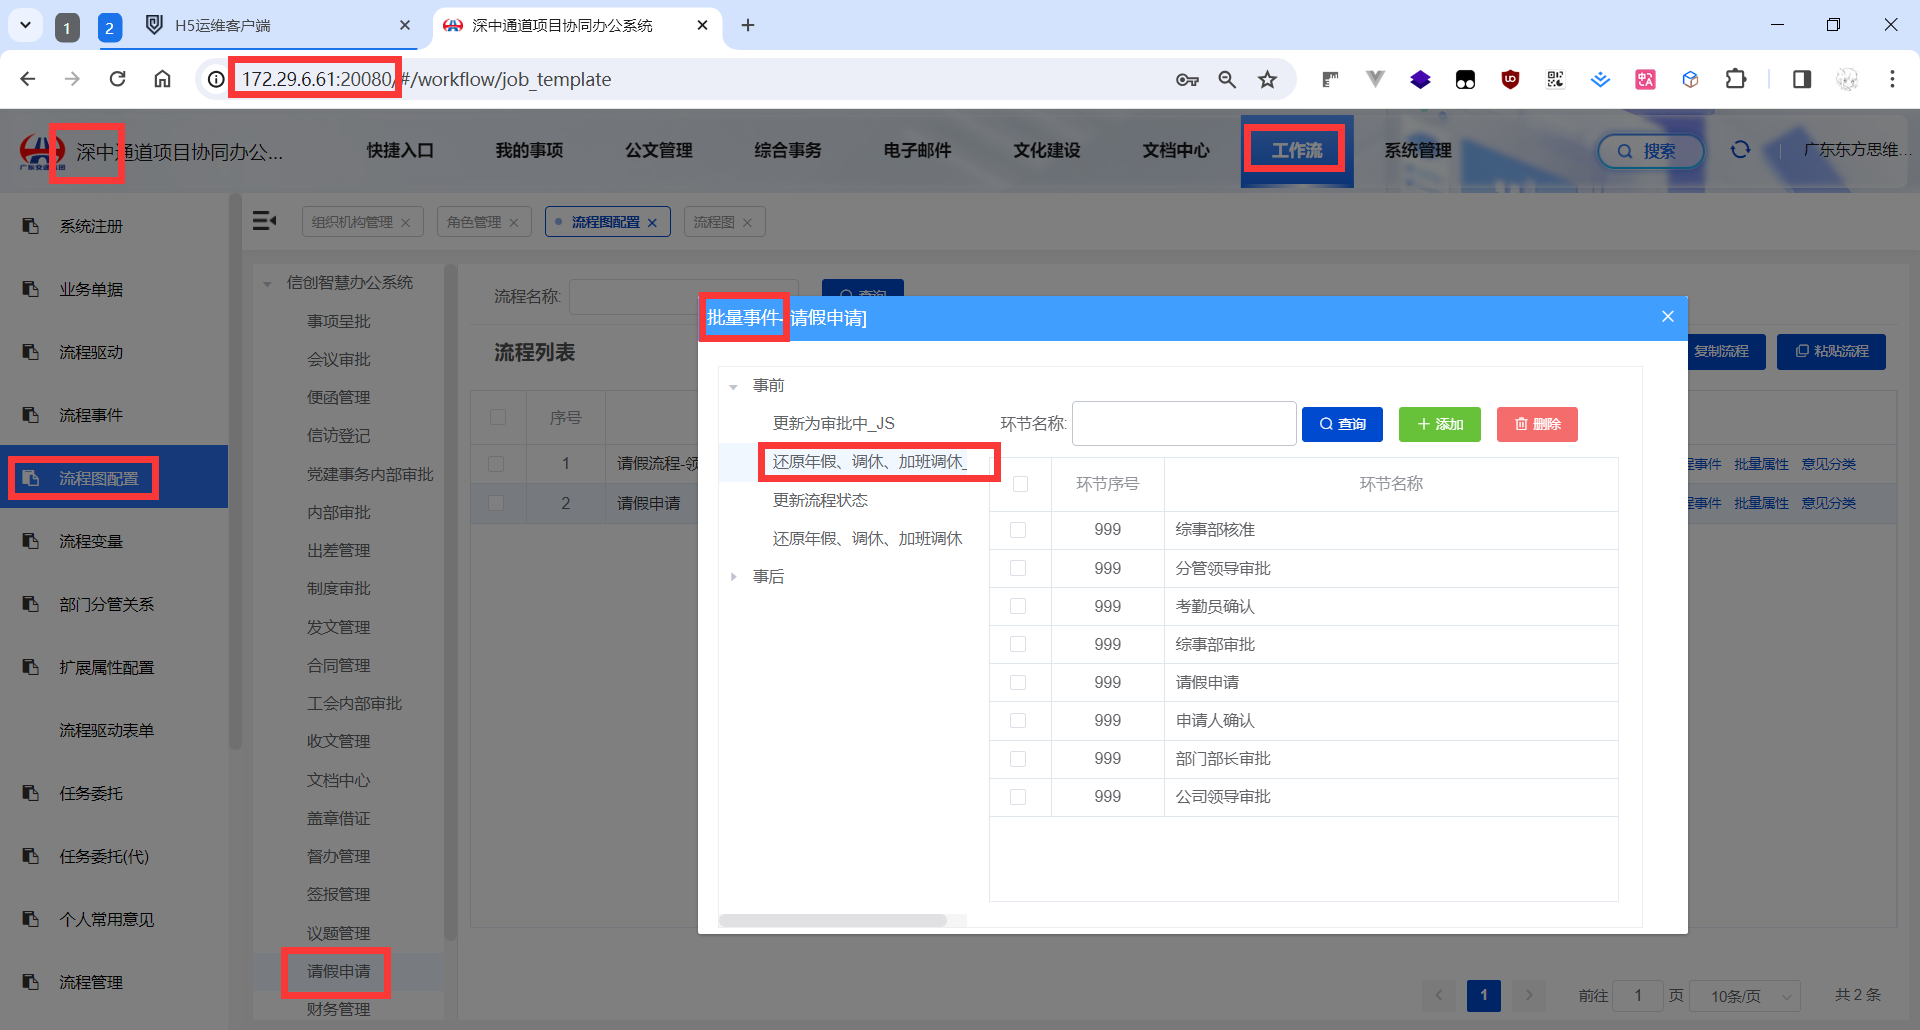Screen dimensions: 1920x1030
Task: Select 请假申请 in the system tree
Action: click(x=339, y=971)
